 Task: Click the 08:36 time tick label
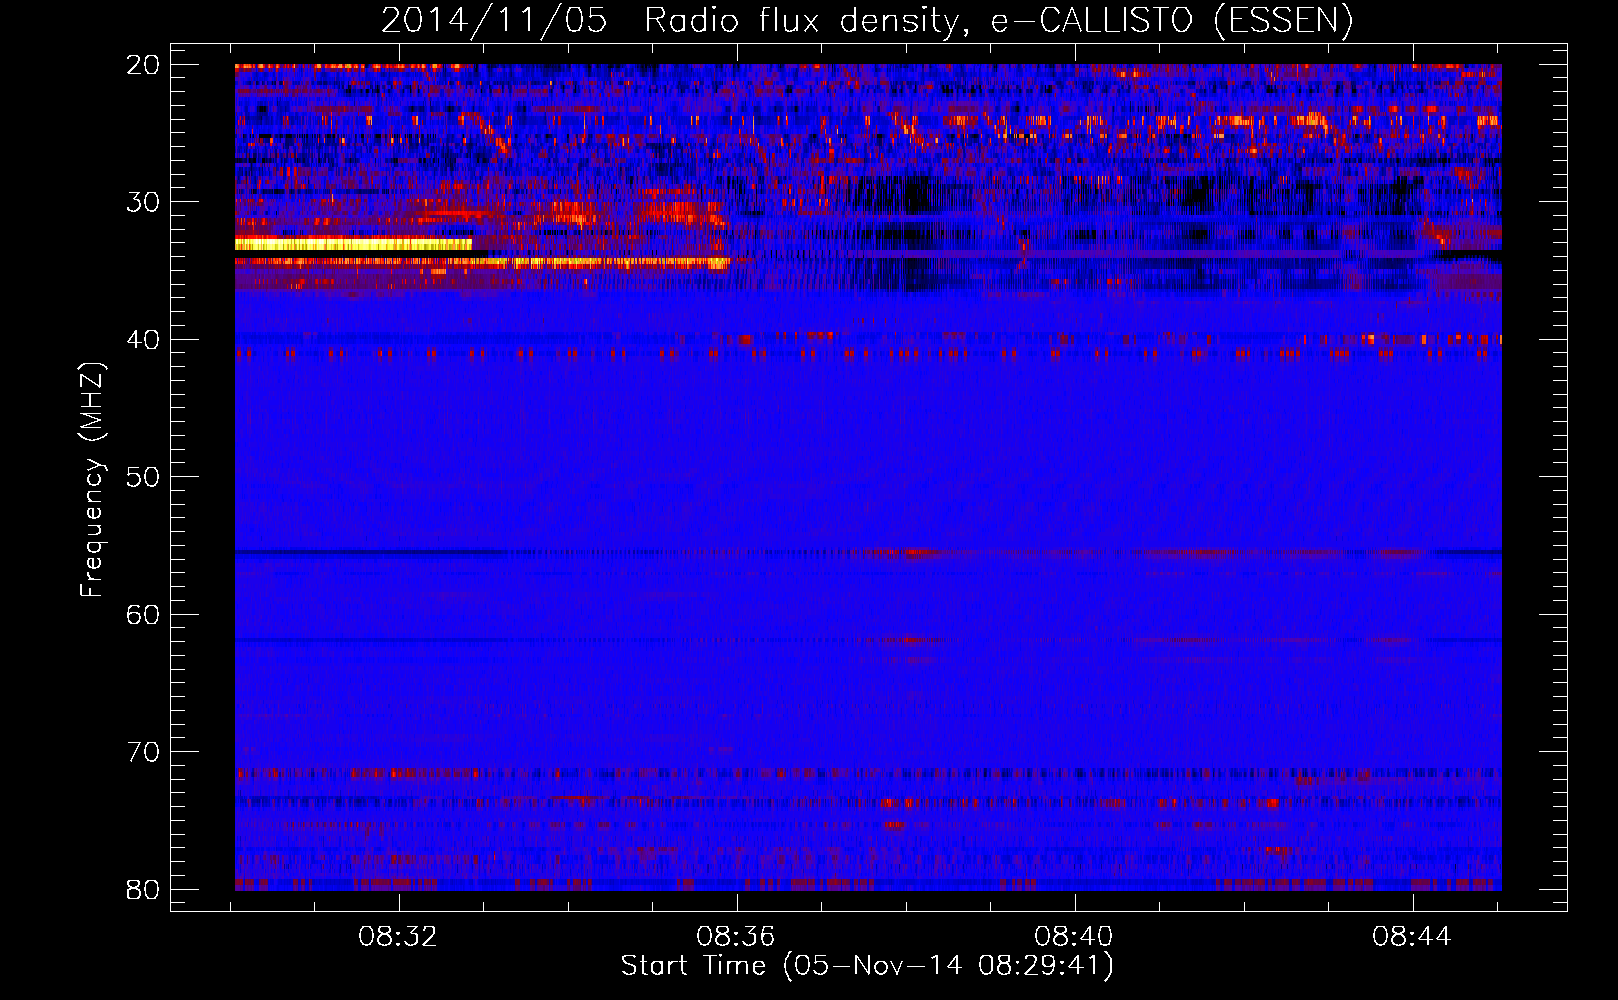(736, 937)
